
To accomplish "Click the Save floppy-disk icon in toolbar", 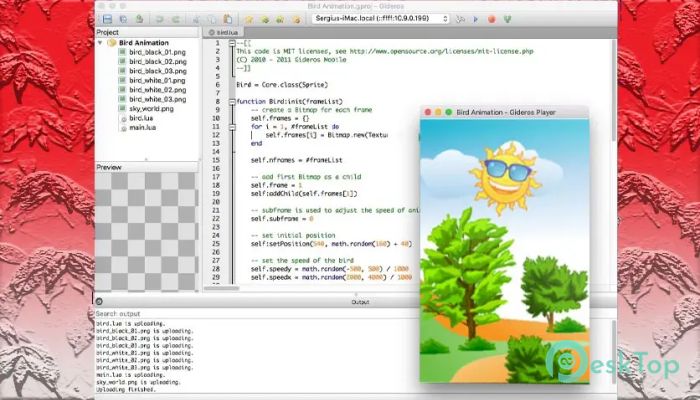I will [107, 19].
